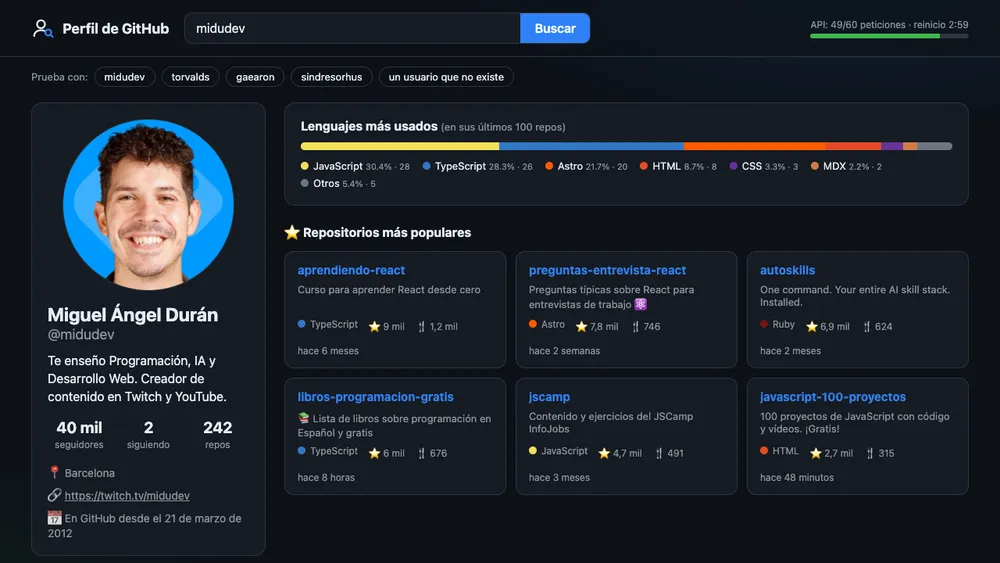This screenshot has height=563, width=1000.
Task: Click the 242 repos stat
Action: point(217,434)
